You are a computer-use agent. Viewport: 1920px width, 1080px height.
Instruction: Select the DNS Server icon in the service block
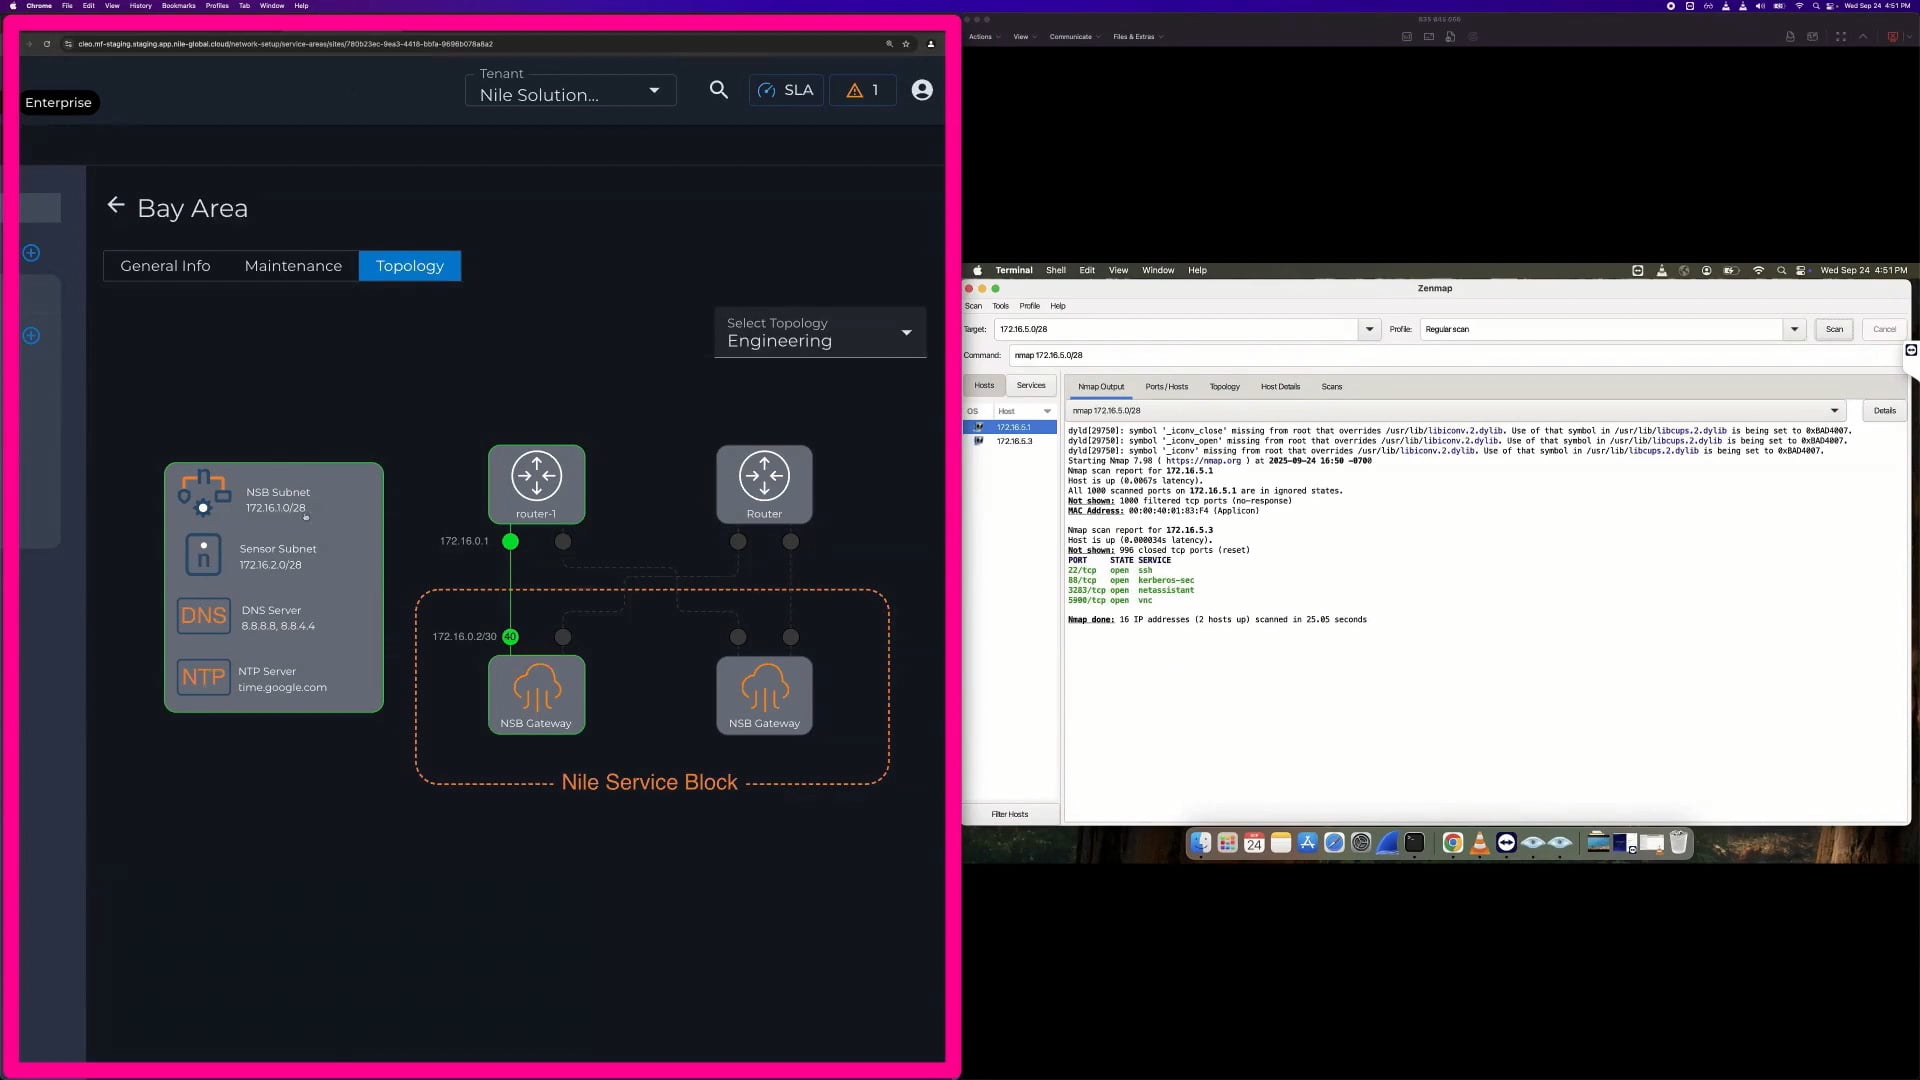tap(203, 616)
